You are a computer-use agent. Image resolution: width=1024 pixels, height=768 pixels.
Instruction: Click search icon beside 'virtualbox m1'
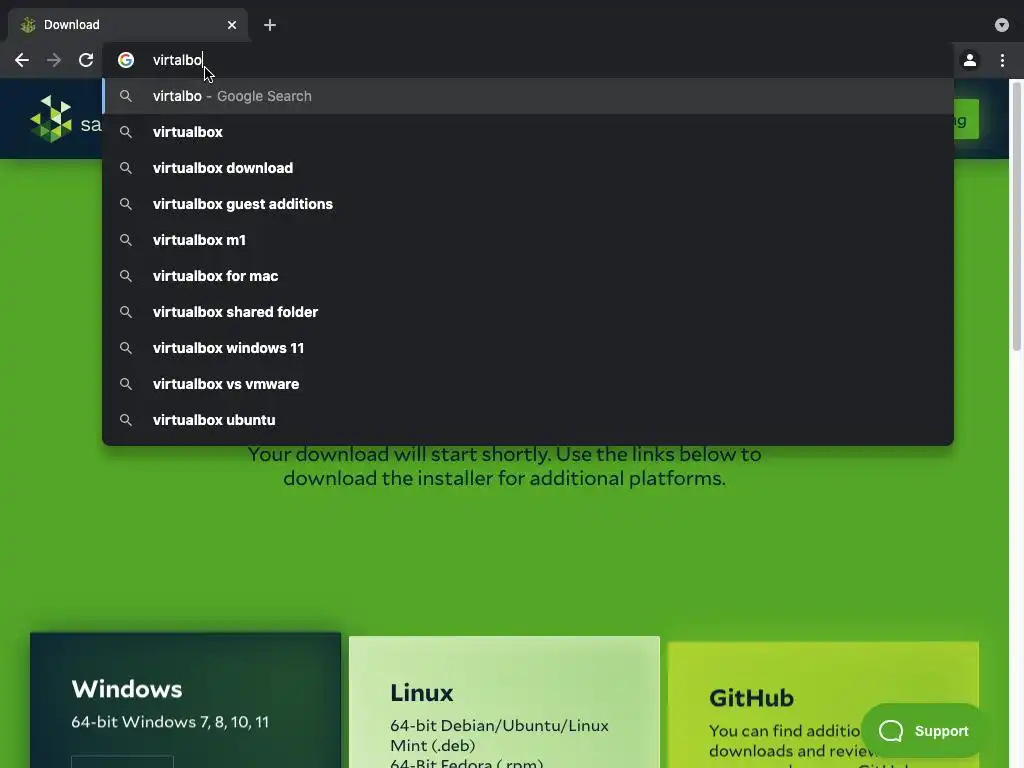point(126,240)
